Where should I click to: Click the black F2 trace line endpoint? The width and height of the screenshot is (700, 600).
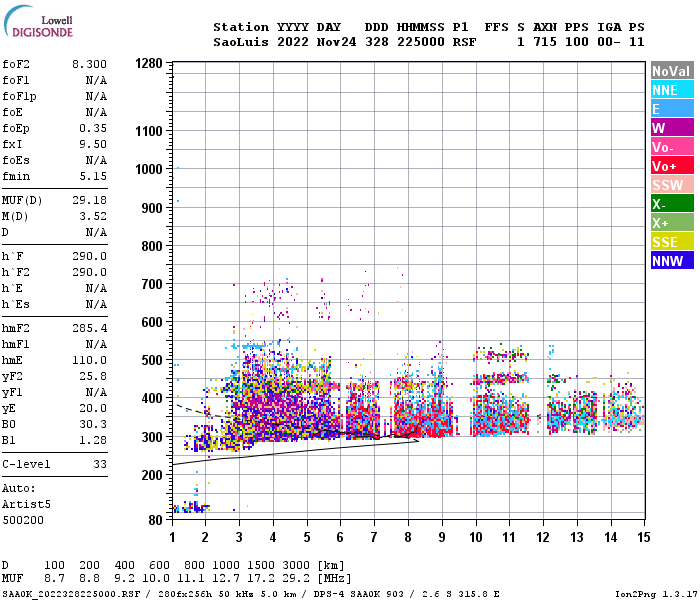pos(417,440)
